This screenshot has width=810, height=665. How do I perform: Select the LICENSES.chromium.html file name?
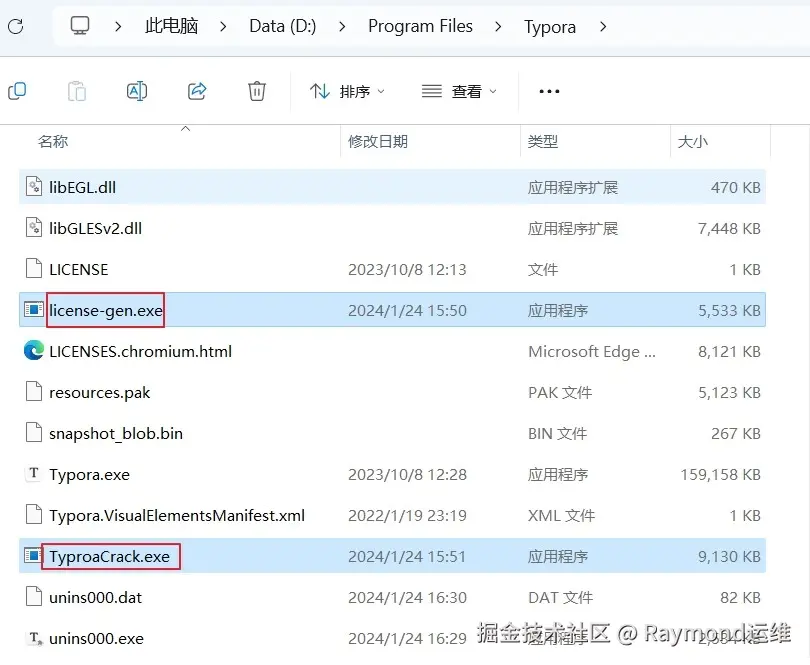tap(141, 351)
